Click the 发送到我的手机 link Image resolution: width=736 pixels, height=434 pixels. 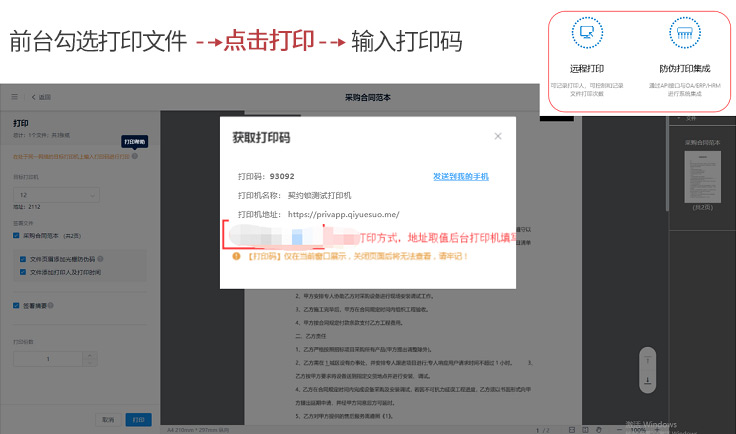460,176
